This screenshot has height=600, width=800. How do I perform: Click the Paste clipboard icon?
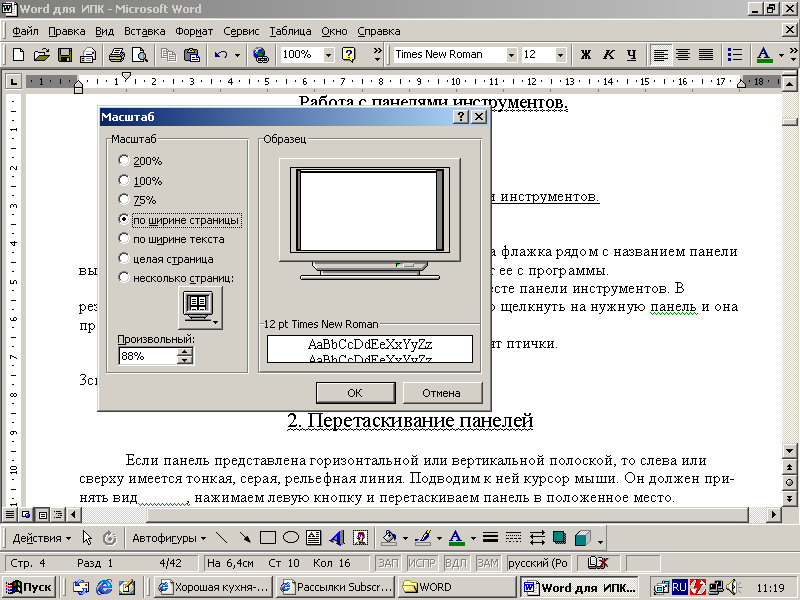click(191, 55)
